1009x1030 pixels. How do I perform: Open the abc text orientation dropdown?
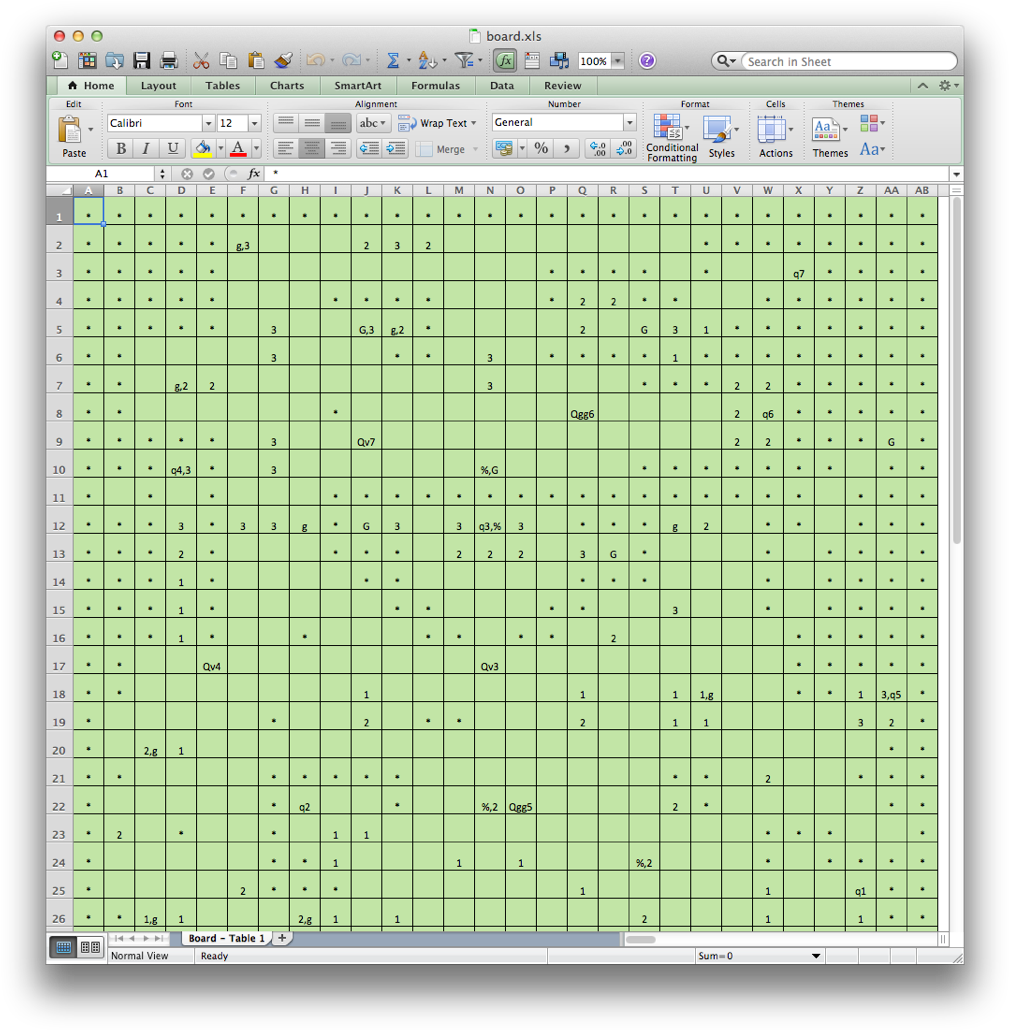[x=373, y=123]
